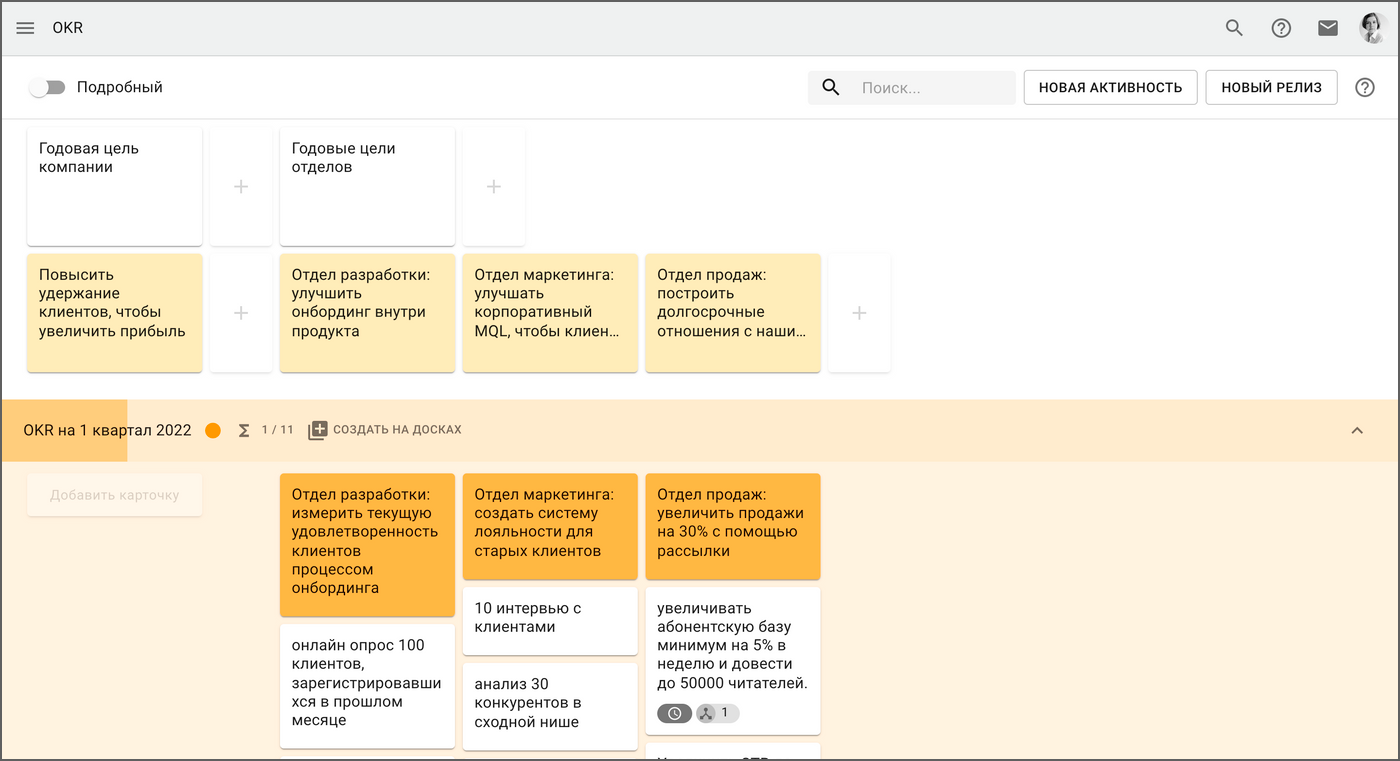Screen dimensions: 1400x761
Task: Open card 10 интервью с клиентами
Action: pos(550,621)
